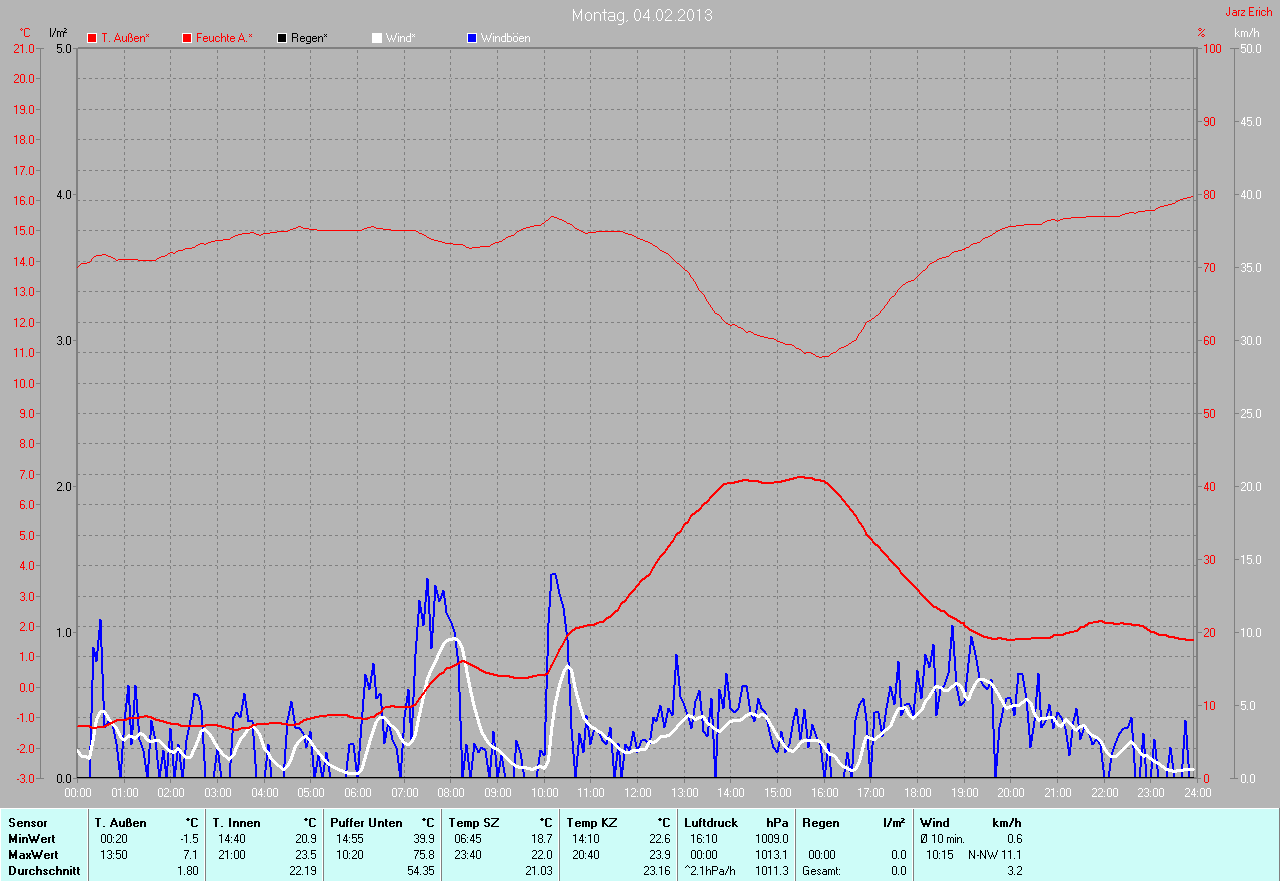
Task: Click the outside minimum value '-1.5'
Action: 188,839
